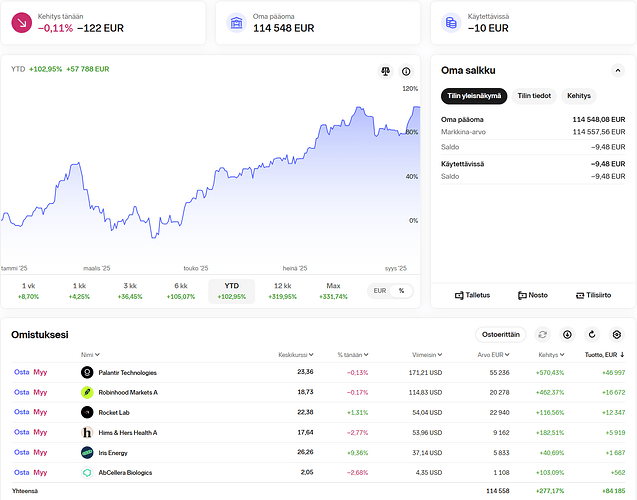Open holdings table settings gear icon
The image size is (637, 500).
coord(617,335)
